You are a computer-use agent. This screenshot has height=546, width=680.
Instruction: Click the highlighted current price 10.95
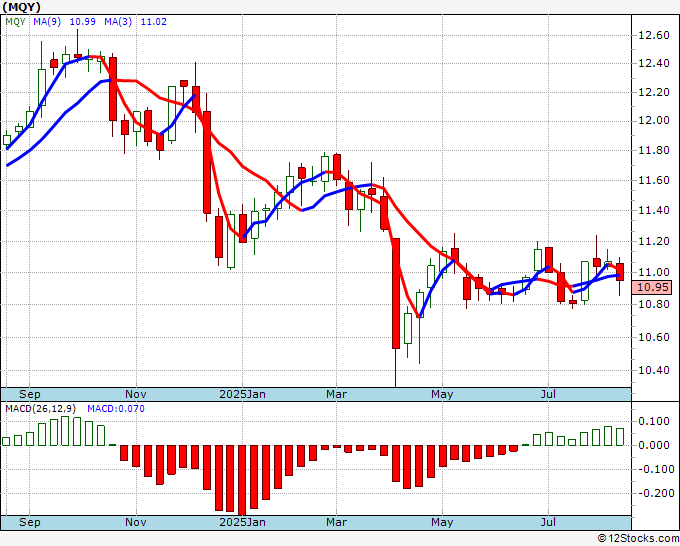[x=652, y=287]
